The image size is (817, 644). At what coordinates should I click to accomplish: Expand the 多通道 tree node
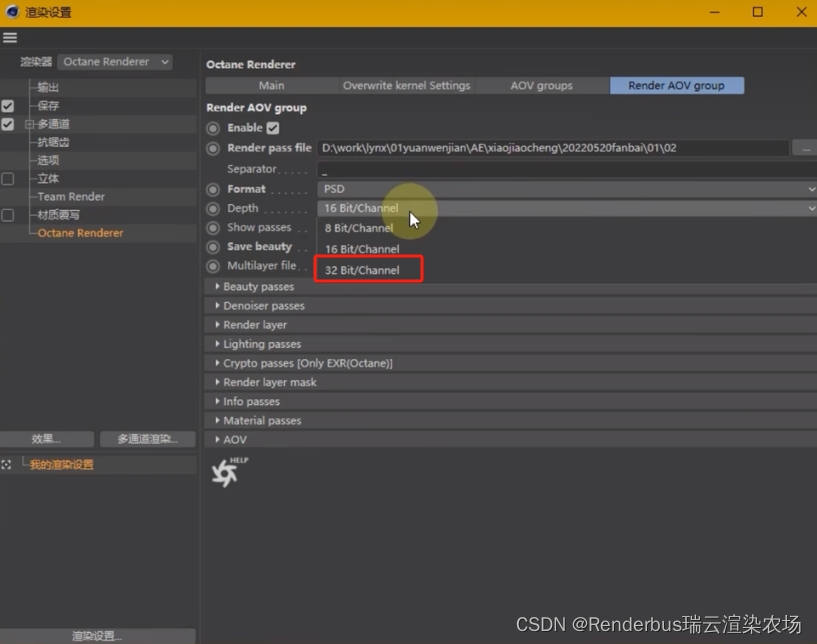click(x=29, y=124)
